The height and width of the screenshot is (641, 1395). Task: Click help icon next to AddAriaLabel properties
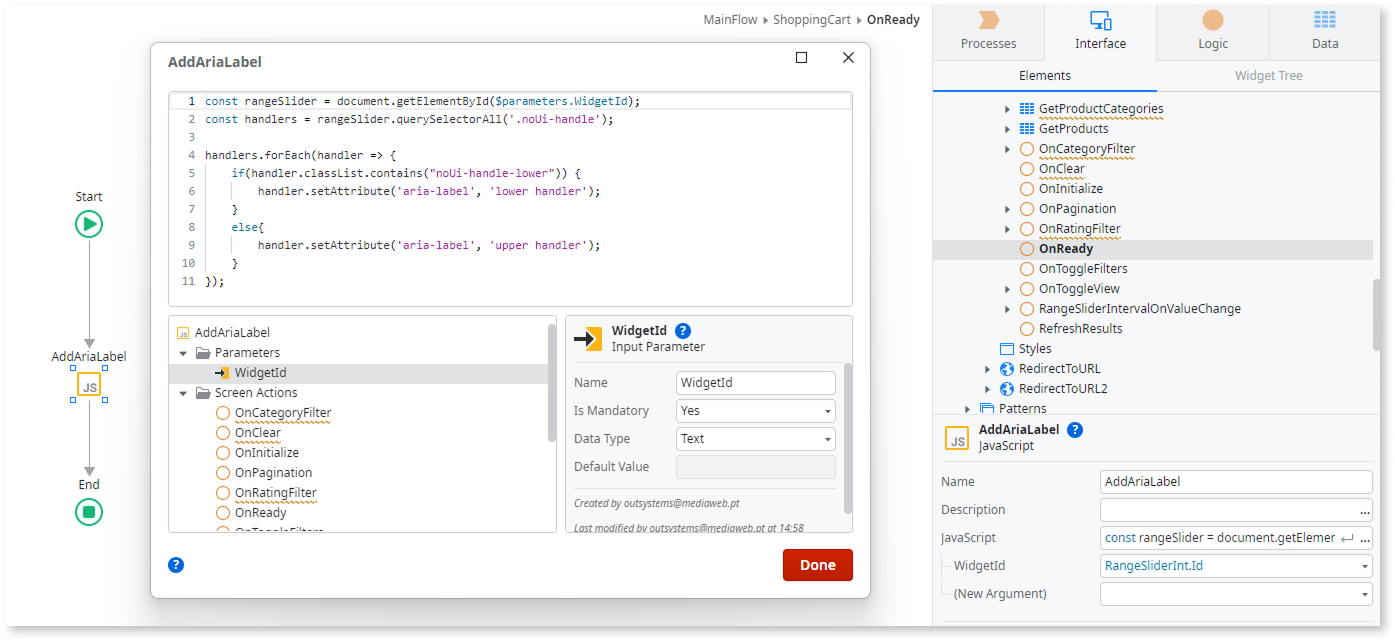[x=1075, y=430]
